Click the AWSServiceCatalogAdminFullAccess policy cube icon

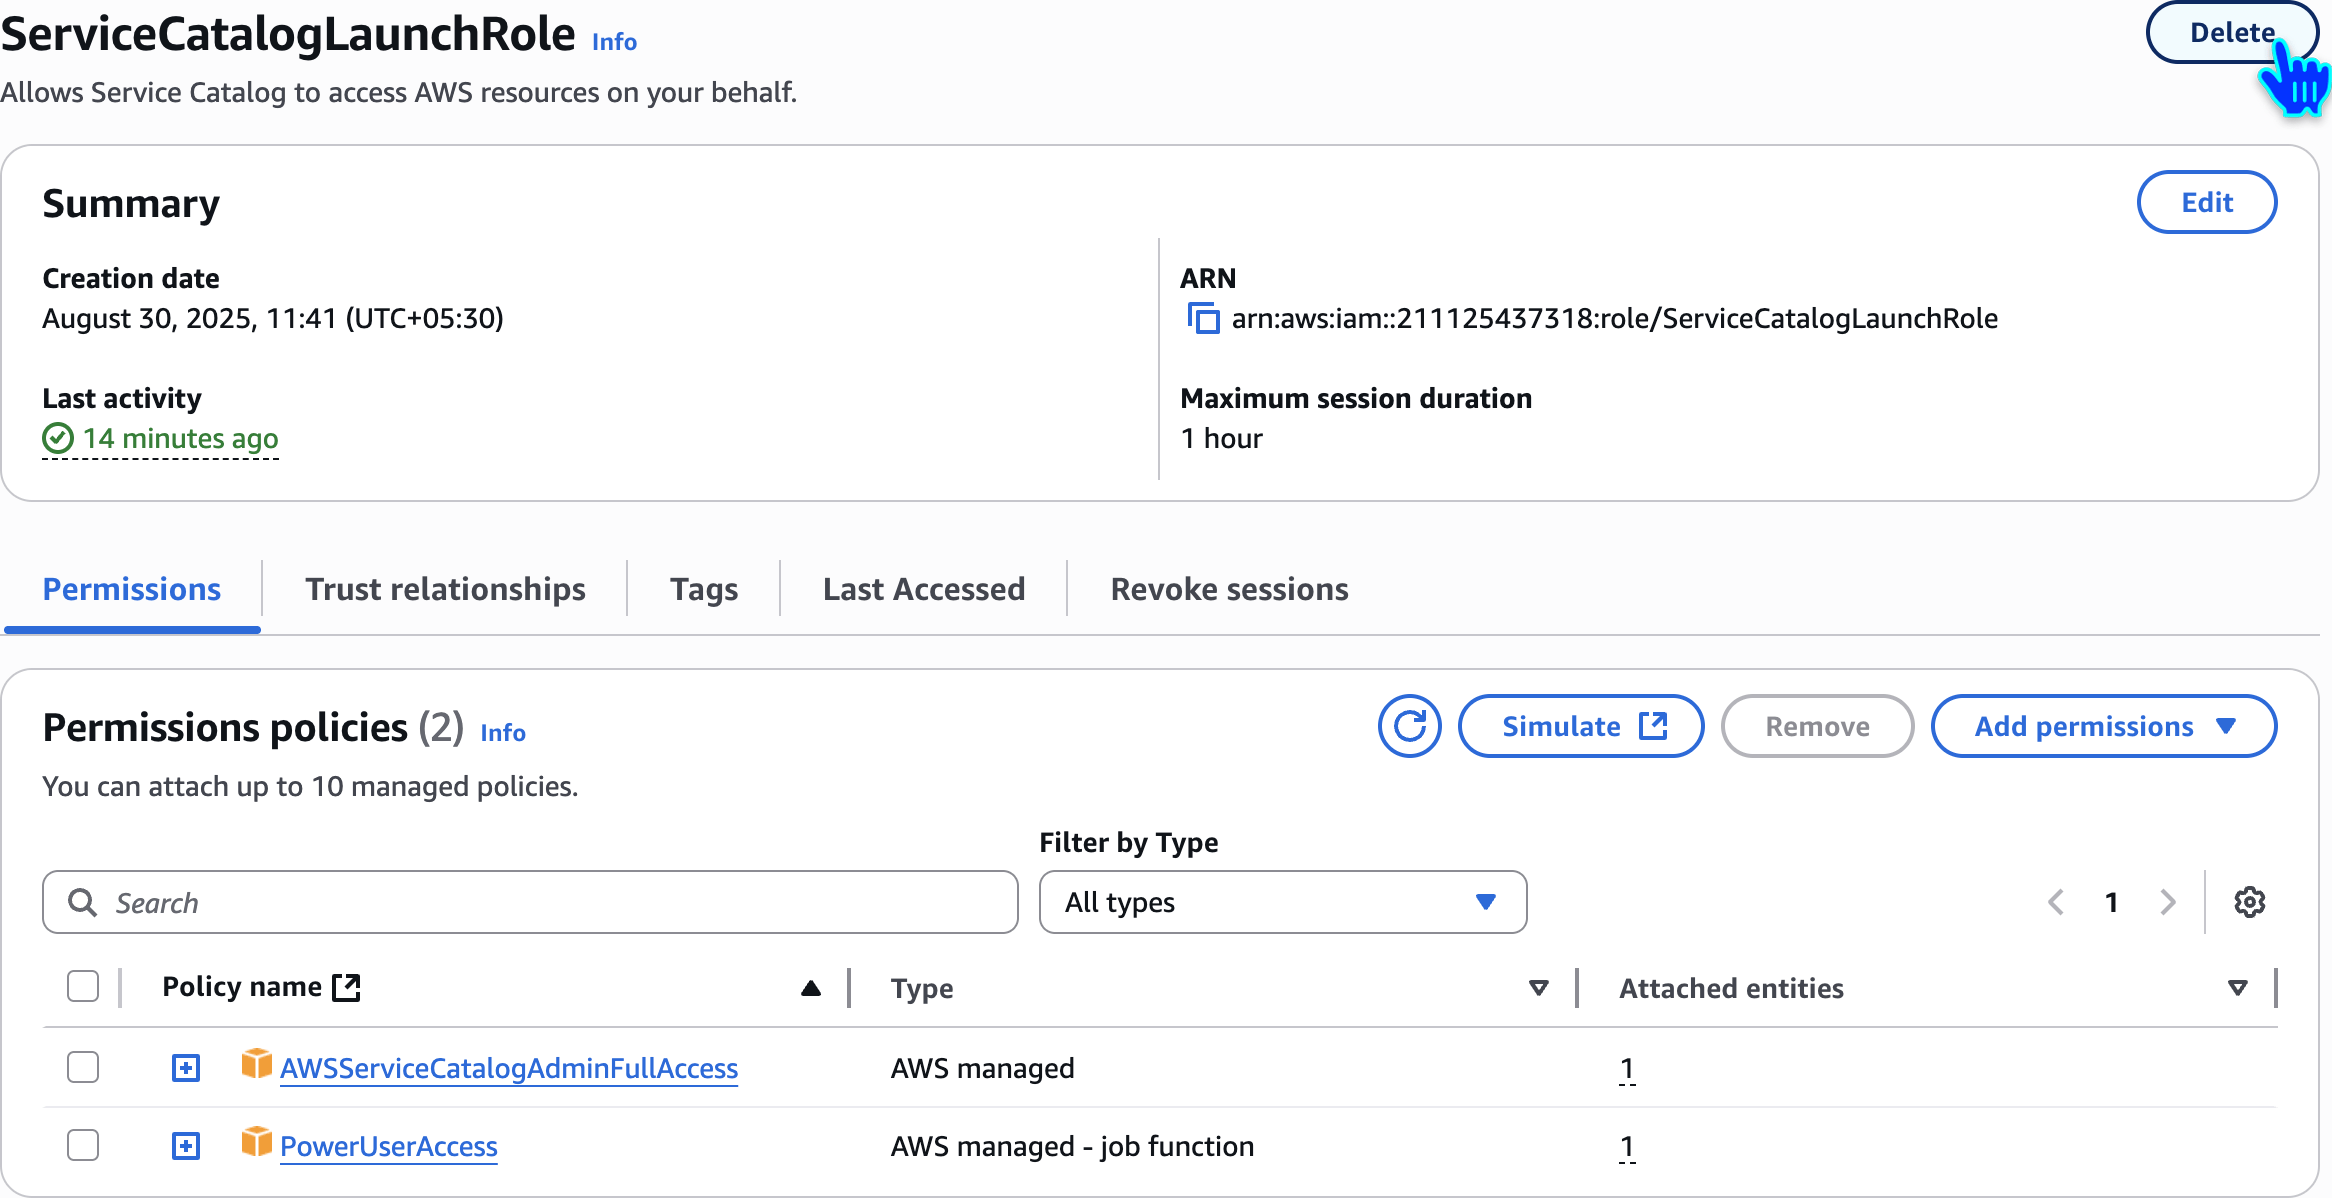pyautogui.click(x=256, y=1064)
